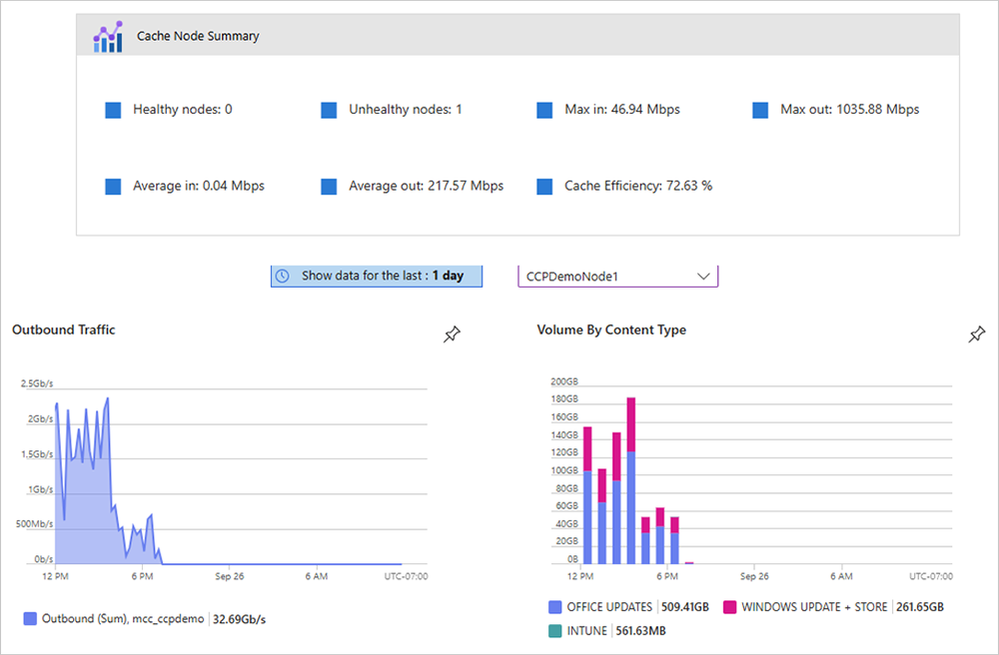Click the 561.63MB legend value

coord(641,631)
